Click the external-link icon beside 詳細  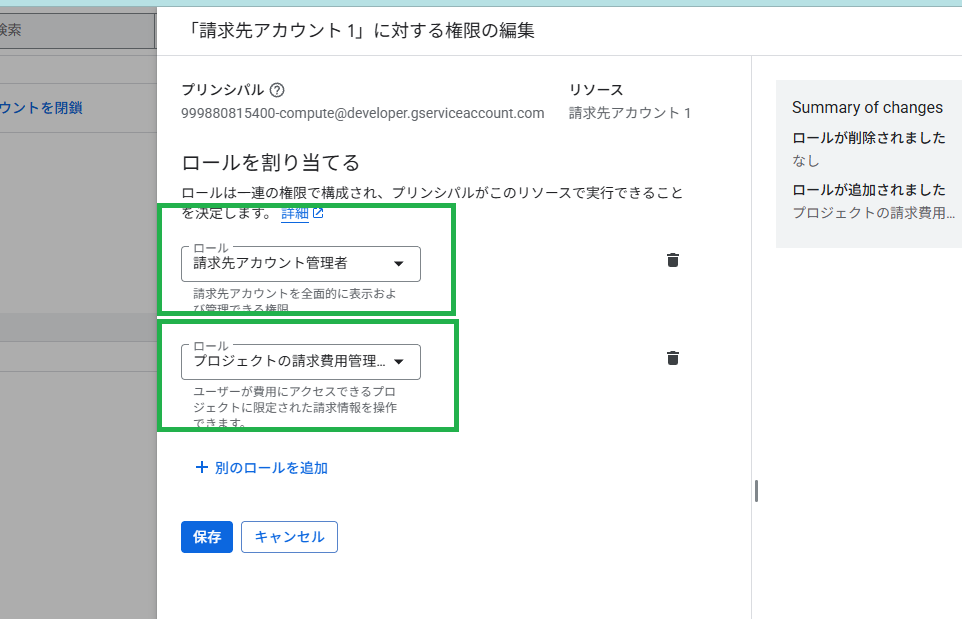[316, 212]
